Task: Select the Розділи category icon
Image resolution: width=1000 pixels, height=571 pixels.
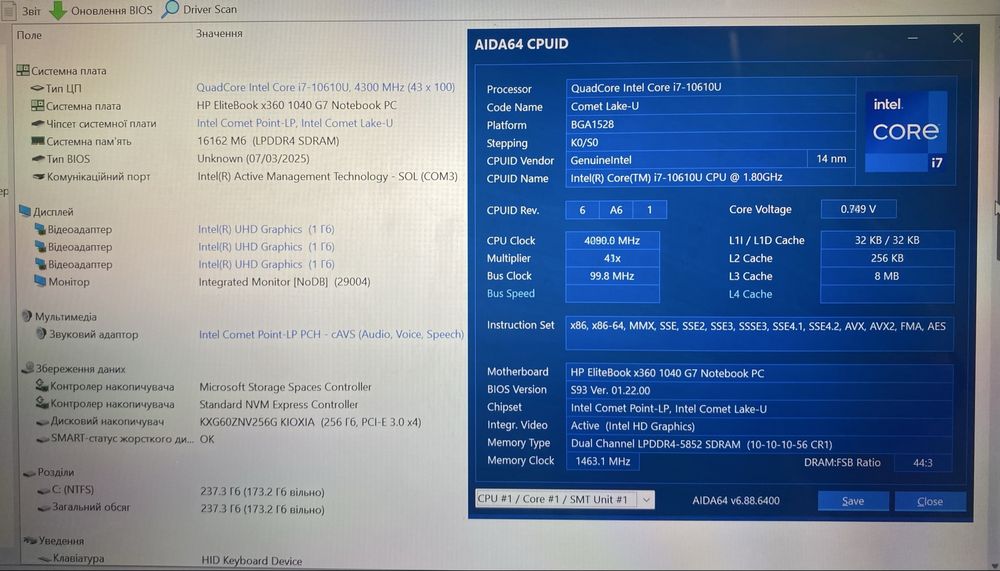Action: tap(29, 473)
